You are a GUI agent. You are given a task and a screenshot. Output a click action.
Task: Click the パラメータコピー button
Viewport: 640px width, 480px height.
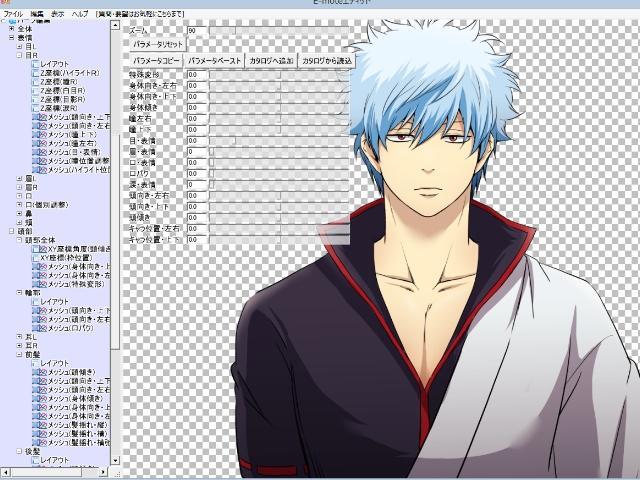156,61
